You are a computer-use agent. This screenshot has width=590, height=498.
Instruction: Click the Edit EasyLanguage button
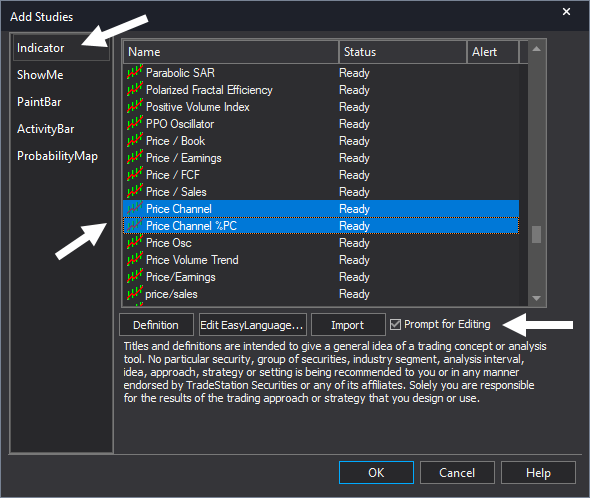point(252,324)
